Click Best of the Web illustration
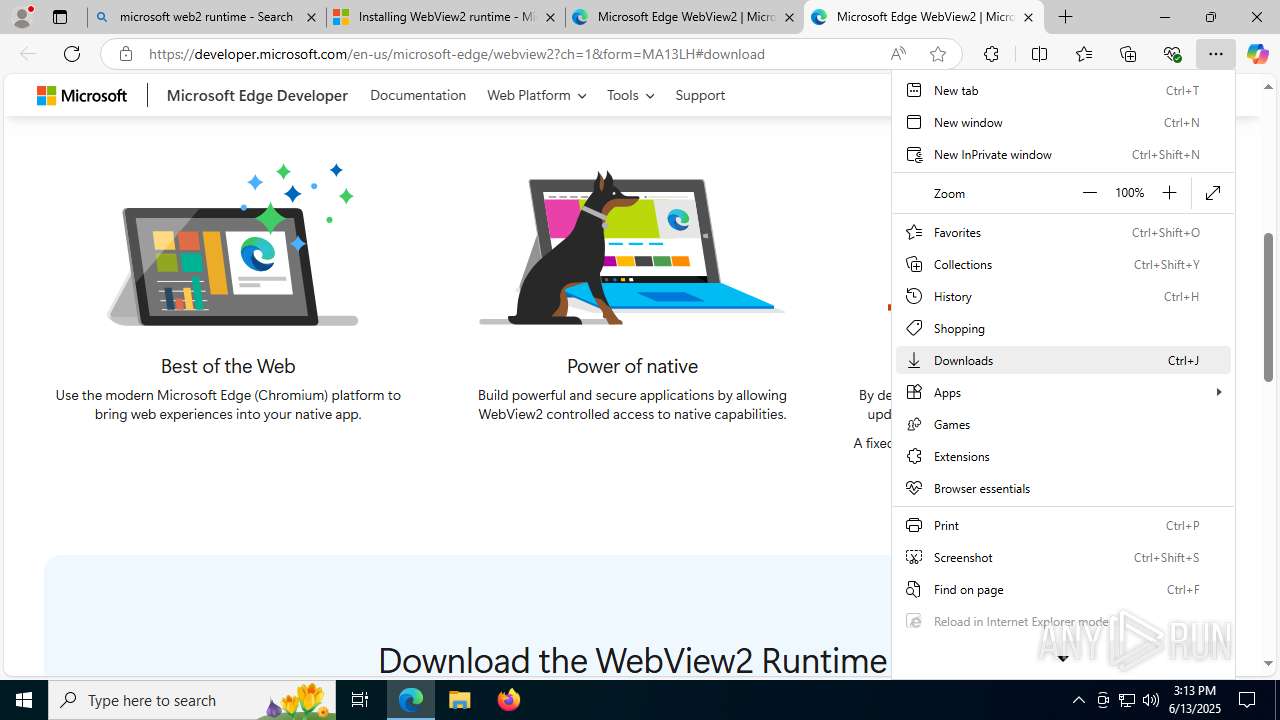1280x720 pixels. [233, 245]
